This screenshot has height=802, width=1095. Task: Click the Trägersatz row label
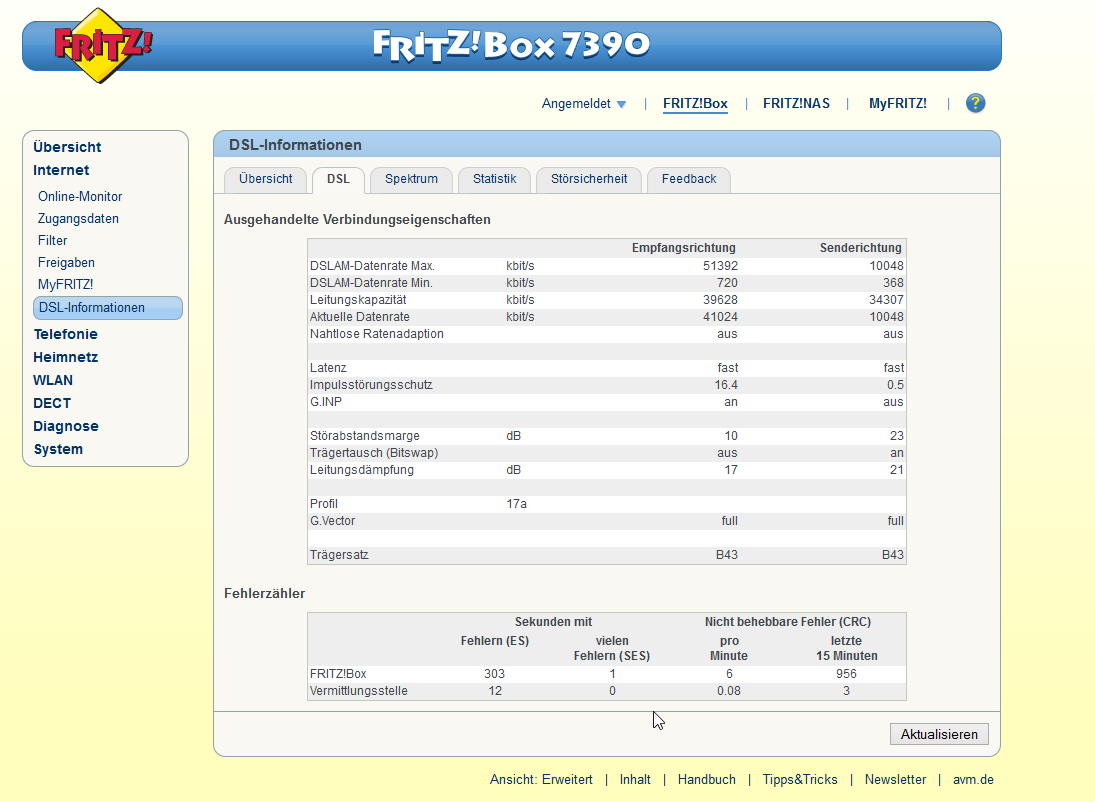click(x=339, y=555)
